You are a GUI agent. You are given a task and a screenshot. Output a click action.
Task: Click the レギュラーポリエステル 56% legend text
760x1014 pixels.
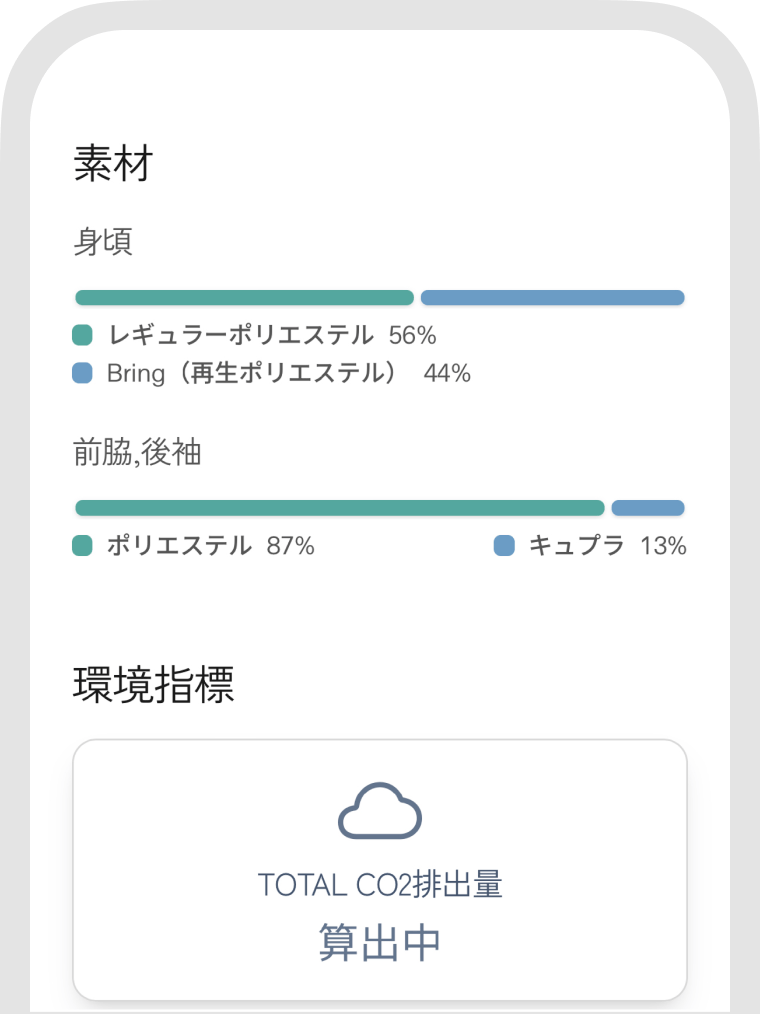tap(272, 335)
